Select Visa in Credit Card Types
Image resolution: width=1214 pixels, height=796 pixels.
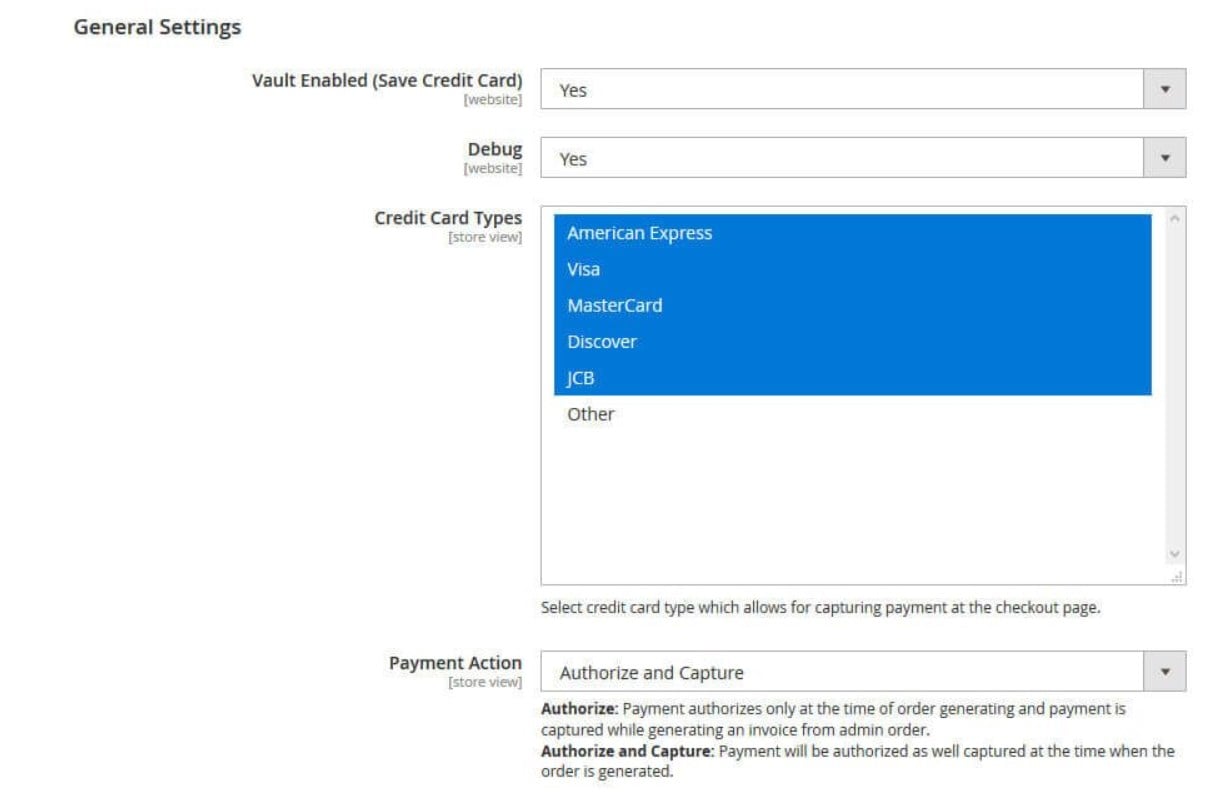click(x=852, y=269)
